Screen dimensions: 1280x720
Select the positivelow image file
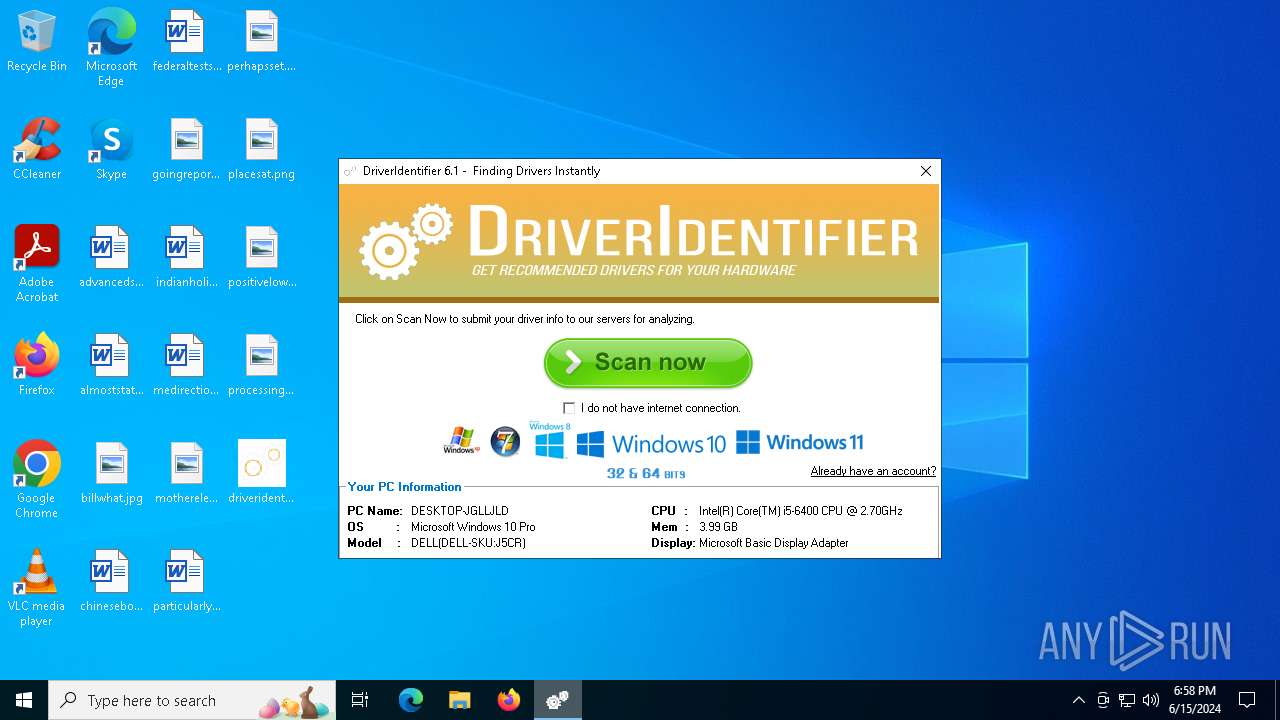click(261, 258)
